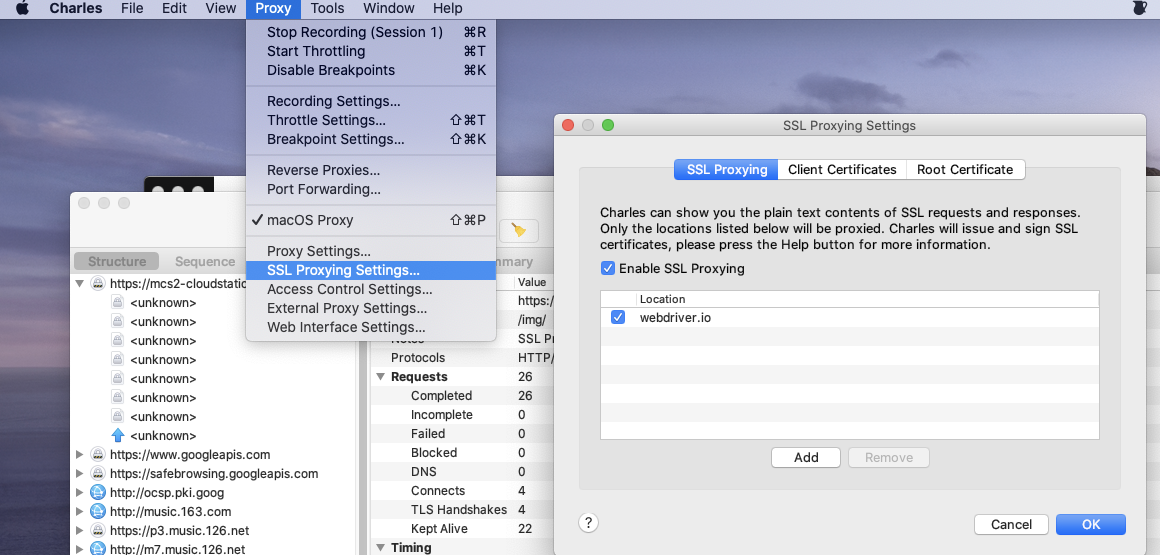Click the OK button
The width and height of the screenshot is (1160, 555).
tap(1090, 525)
